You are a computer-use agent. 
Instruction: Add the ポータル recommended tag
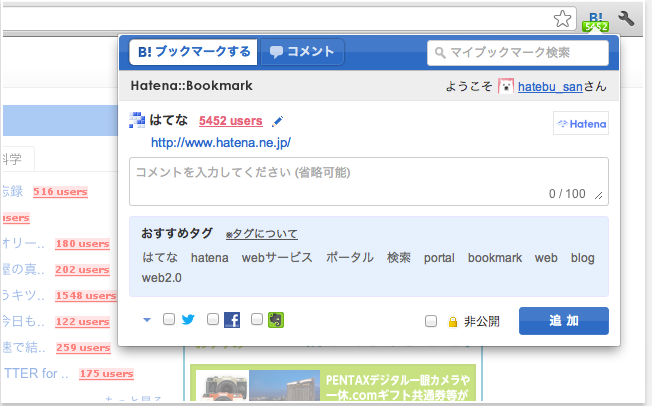pos(350,257)
